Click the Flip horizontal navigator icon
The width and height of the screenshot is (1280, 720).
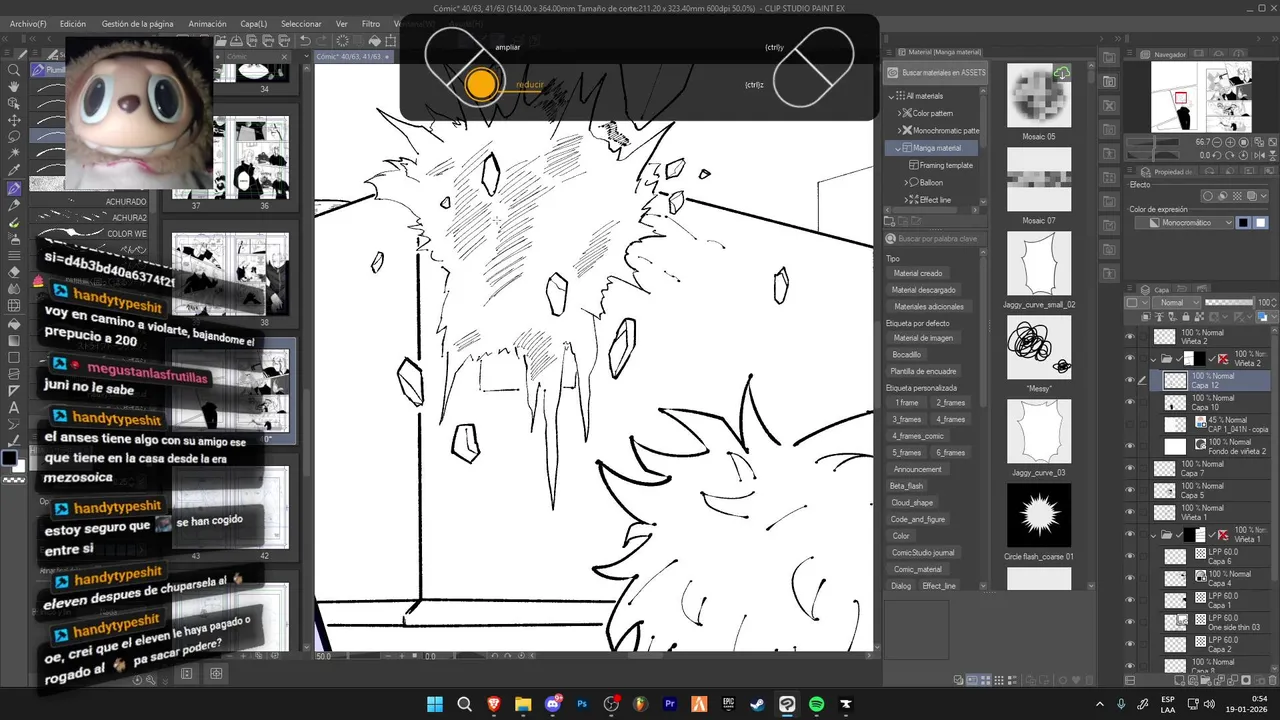click(1260, 155)
